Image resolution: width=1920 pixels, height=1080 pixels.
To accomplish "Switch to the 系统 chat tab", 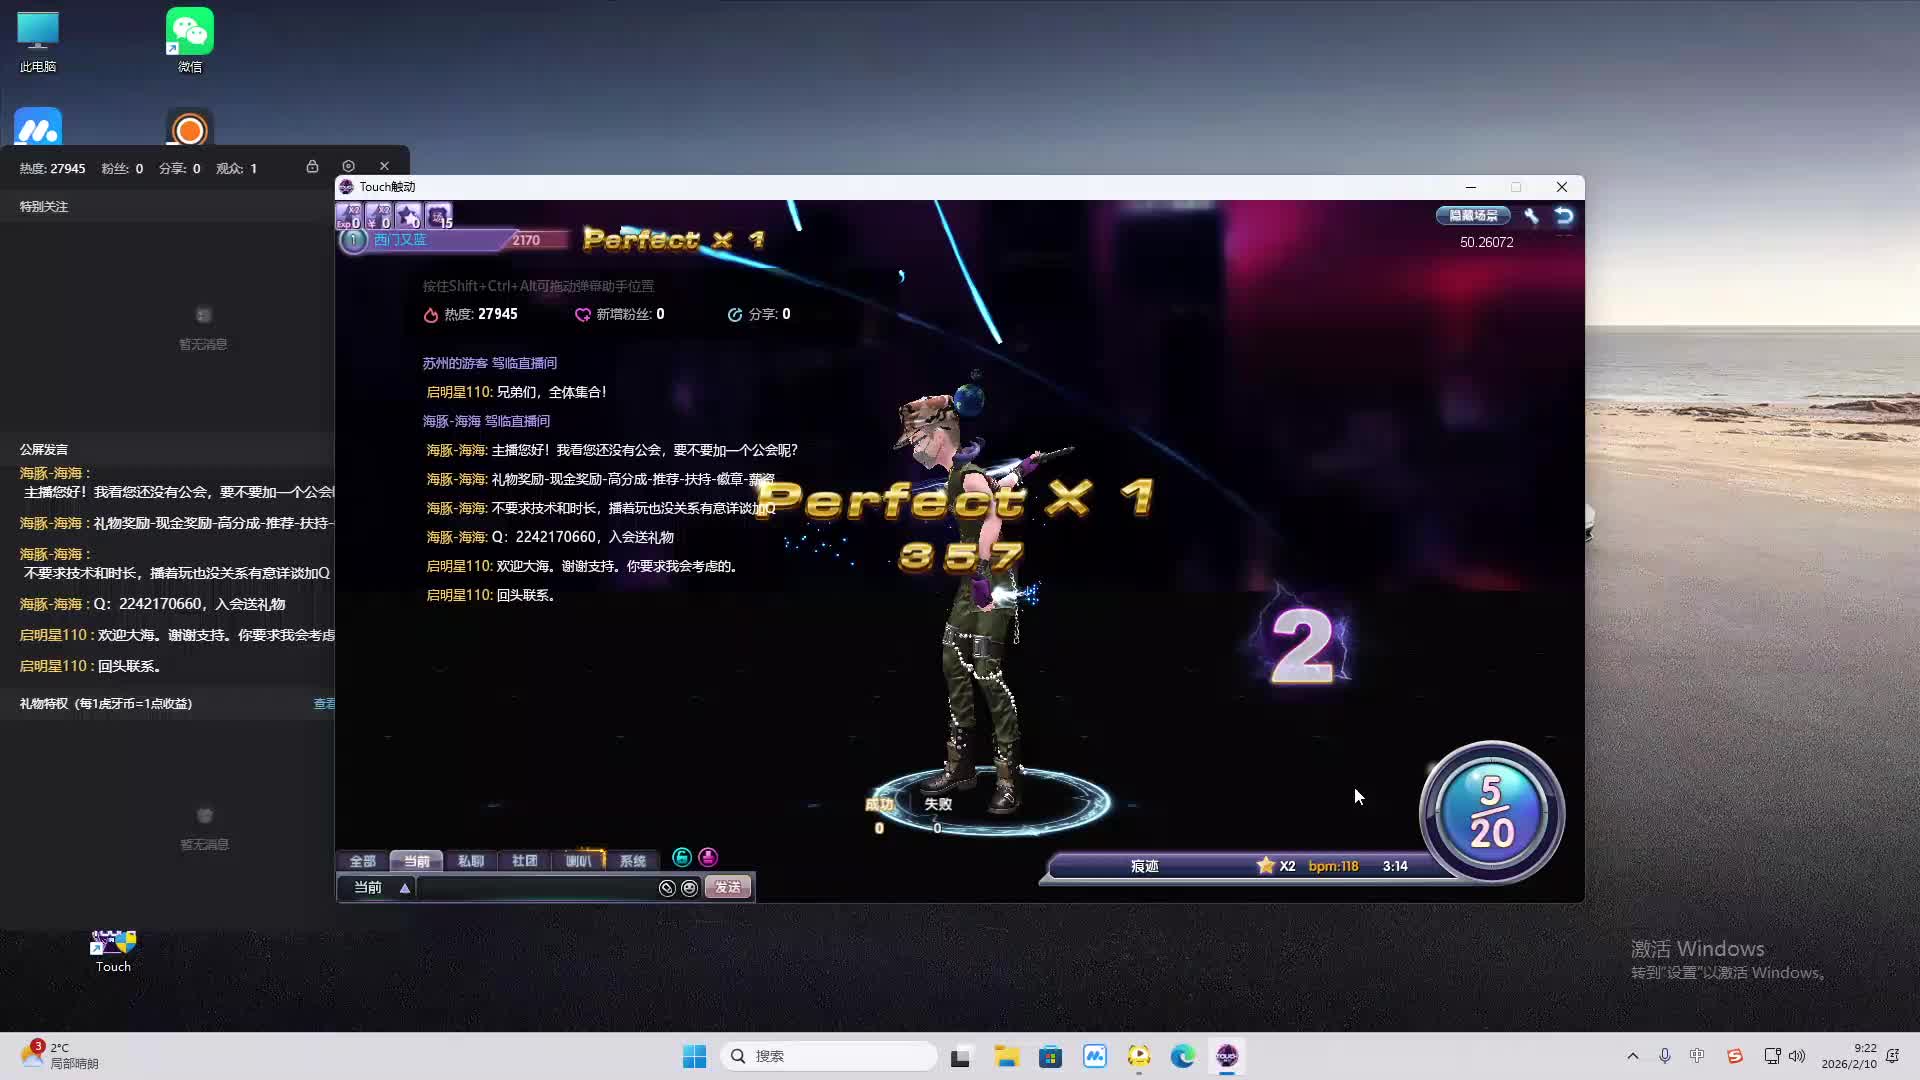I will coord(633,861).
